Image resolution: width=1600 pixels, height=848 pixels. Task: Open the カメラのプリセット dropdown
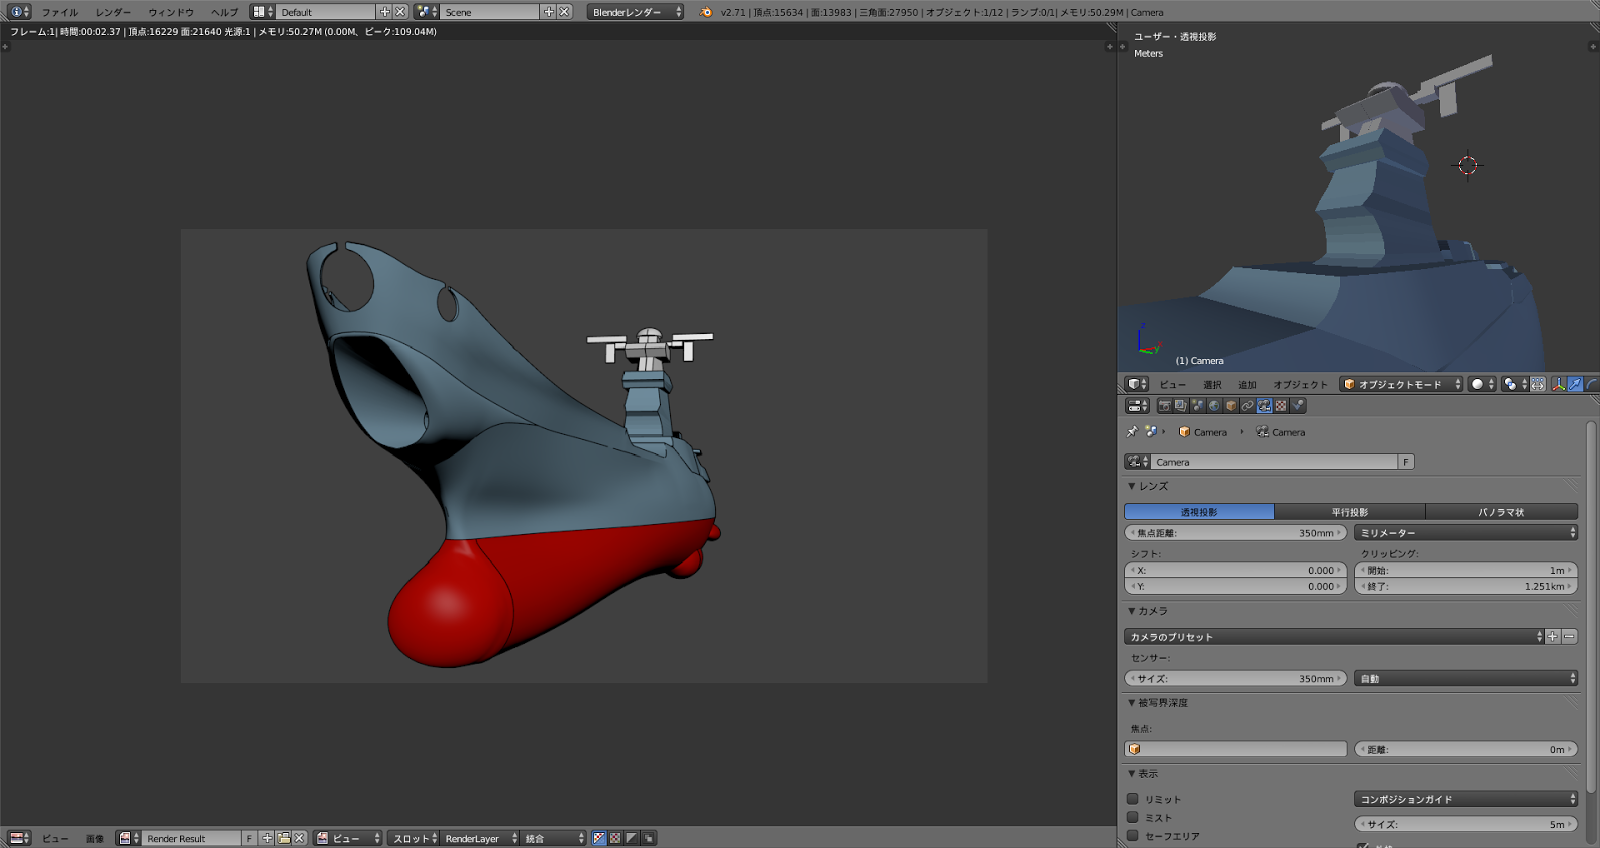(x=1335, y=637)
